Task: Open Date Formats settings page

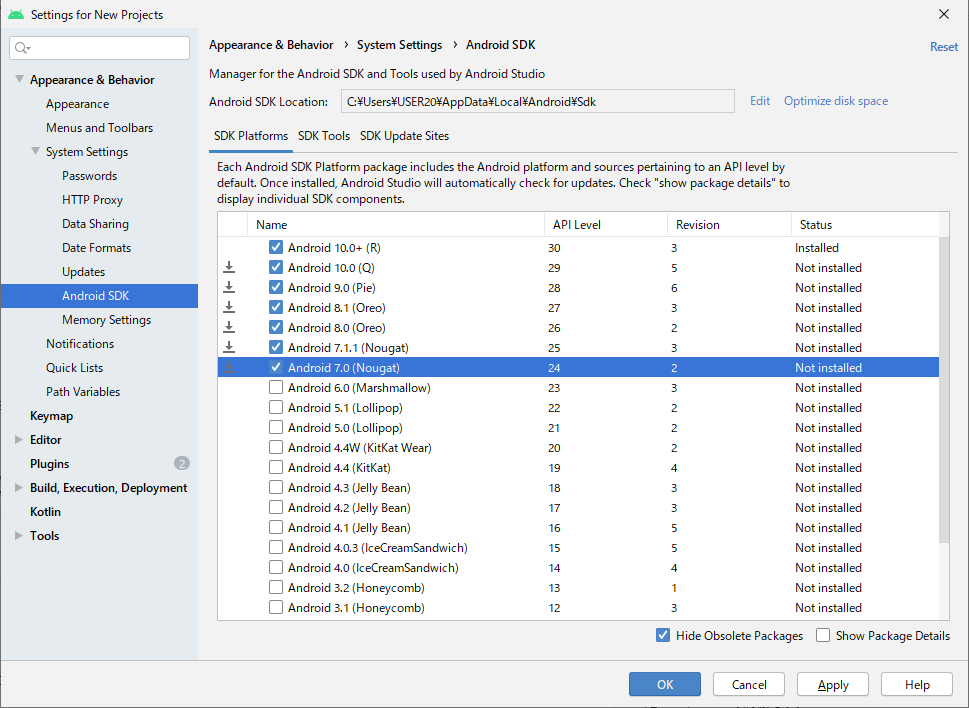Action: pyautogui.click(x=96, y=248)
